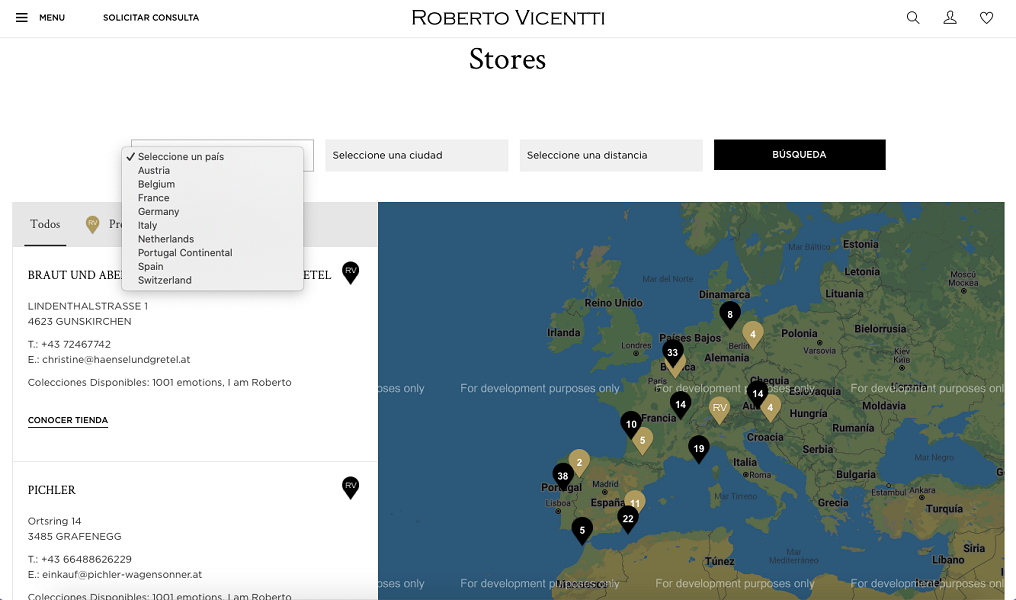Open the search magnifier icon
The height and width of the screenshot is (600, 1016).
coord(913,17)
